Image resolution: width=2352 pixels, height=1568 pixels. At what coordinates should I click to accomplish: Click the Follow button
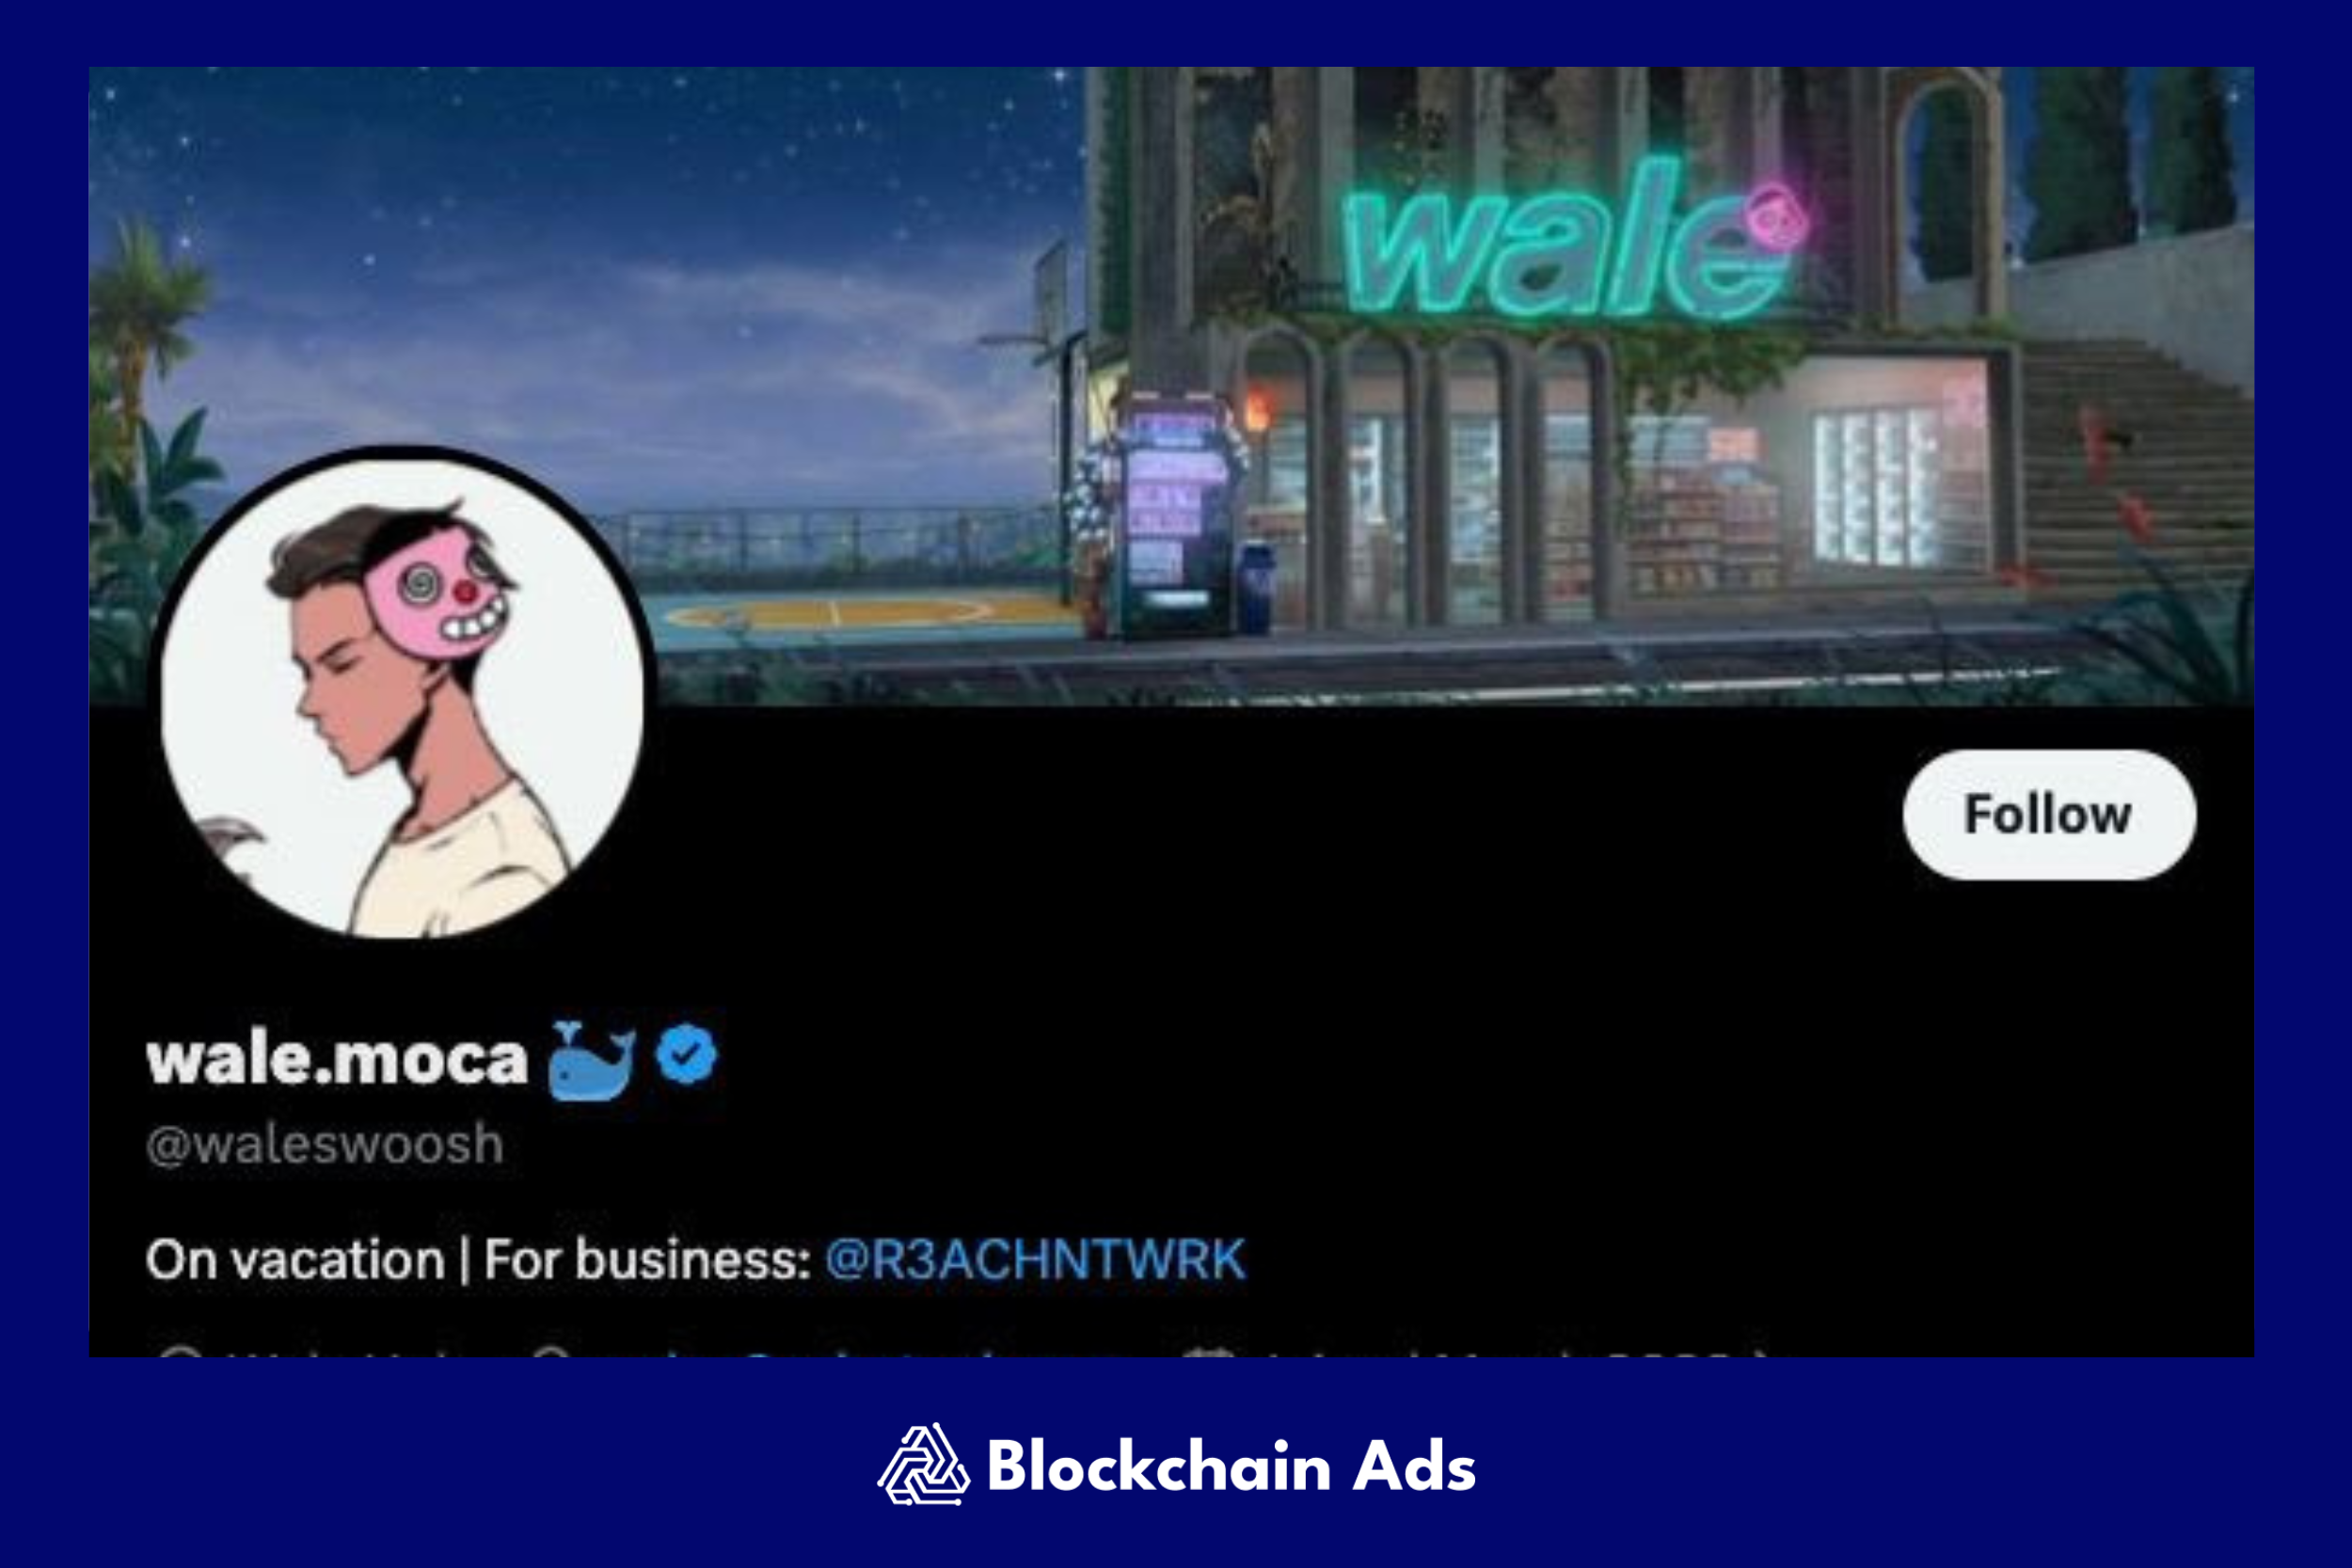coord(2049,814)
